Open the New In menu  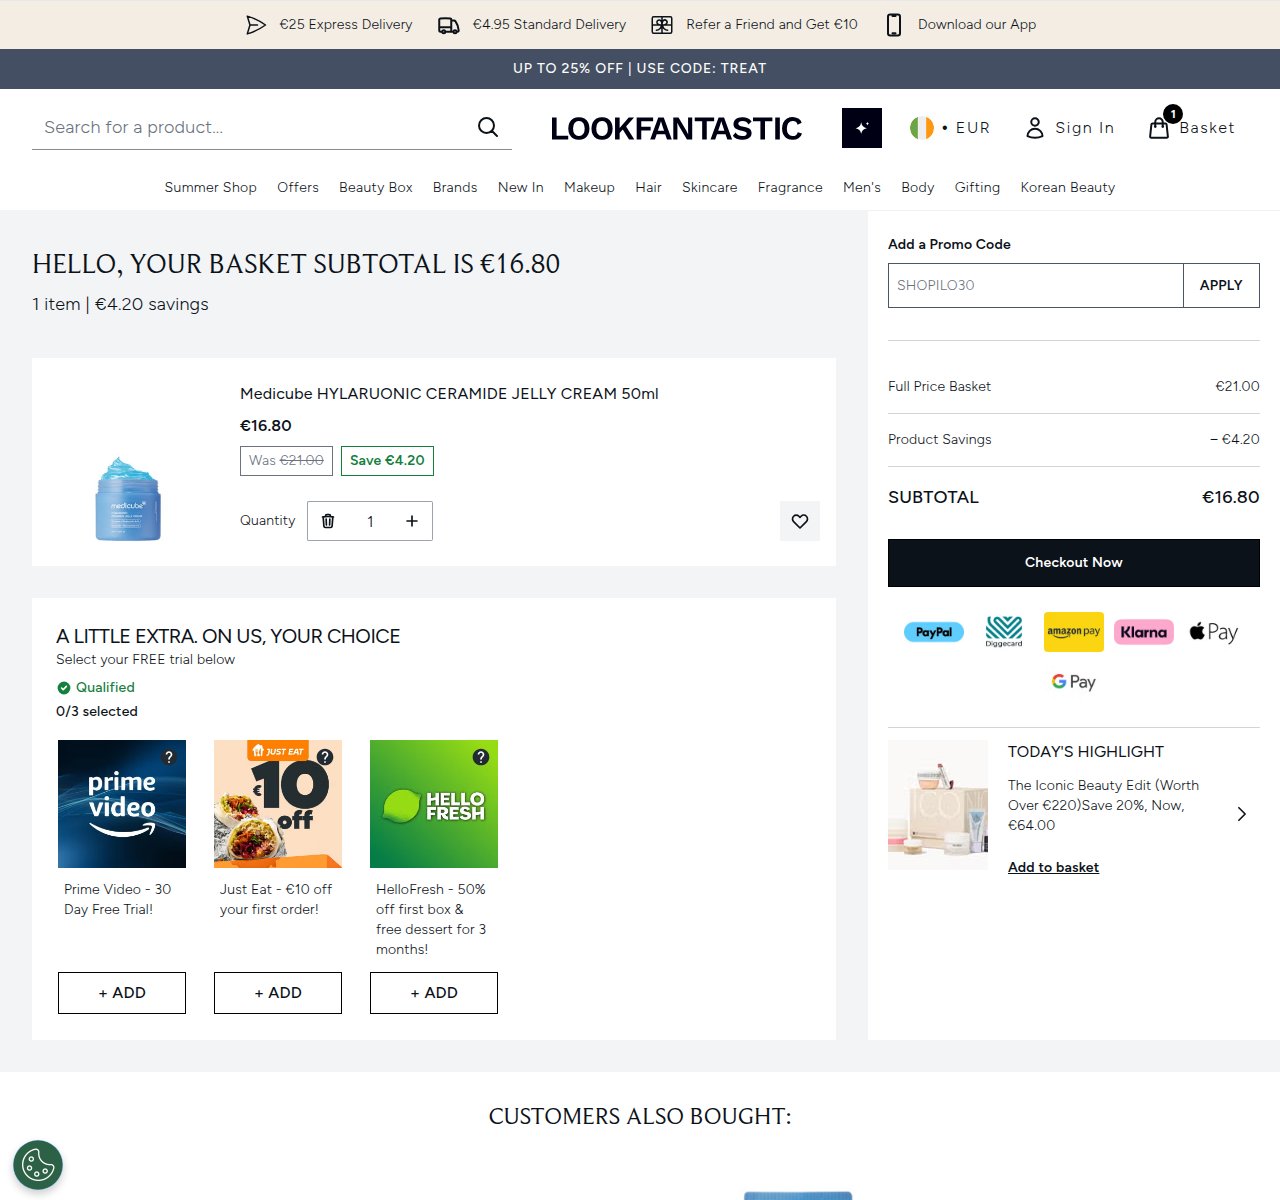521,187
